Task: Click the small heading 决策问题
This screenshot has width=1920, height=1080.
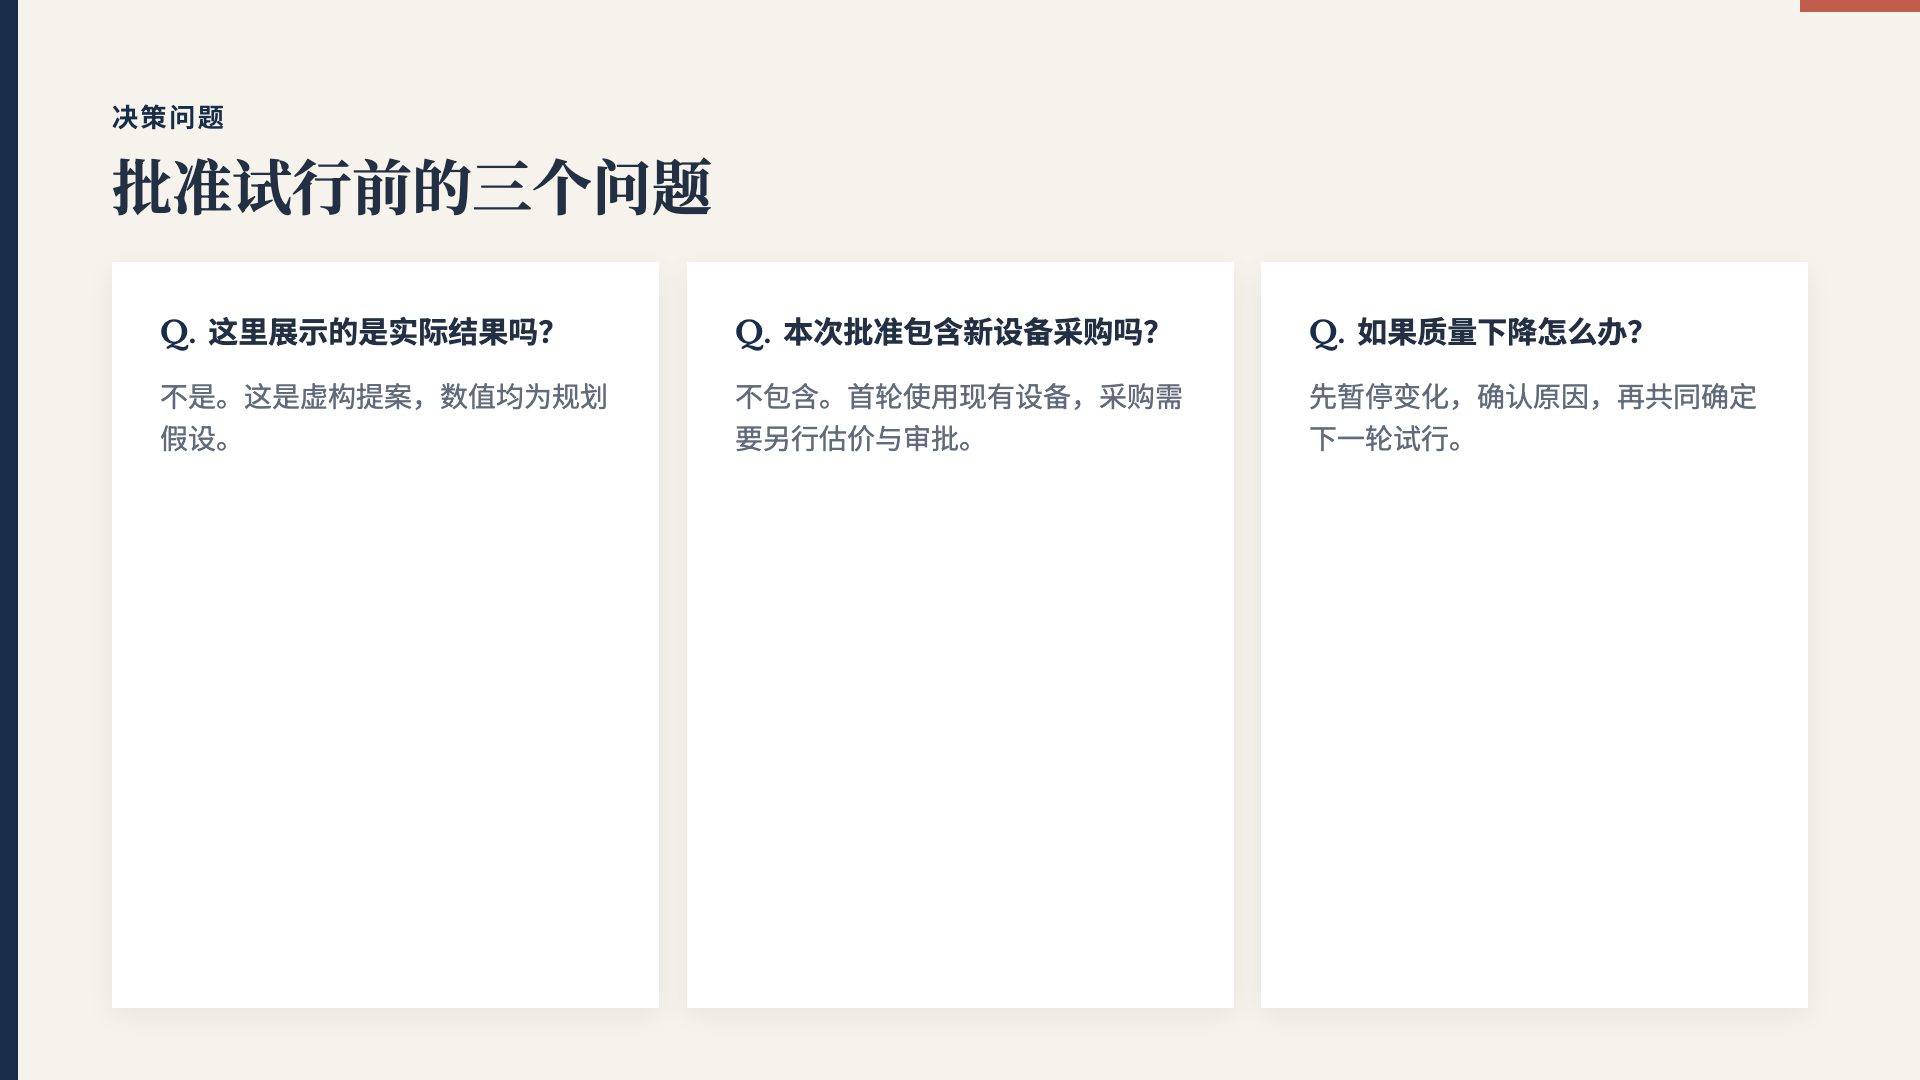Action: pyautogui.click(x=168, y=118)
